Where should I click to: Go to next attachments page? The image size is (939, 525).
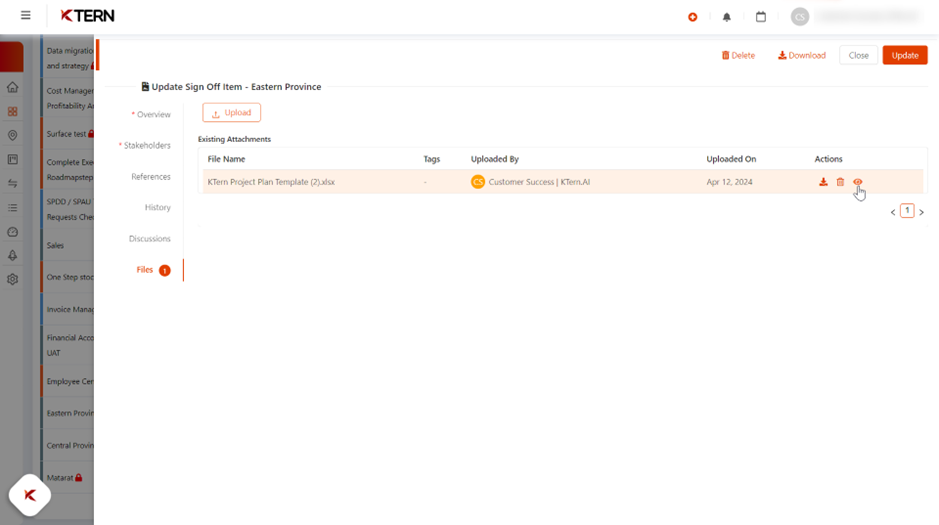[x=921, y=212]
